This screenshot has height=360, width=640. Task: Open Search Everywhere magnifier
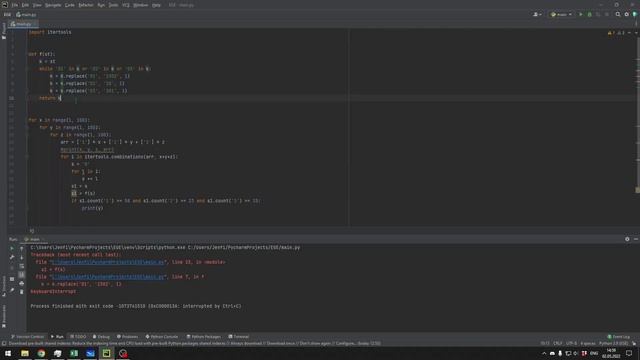coord(618,15)
